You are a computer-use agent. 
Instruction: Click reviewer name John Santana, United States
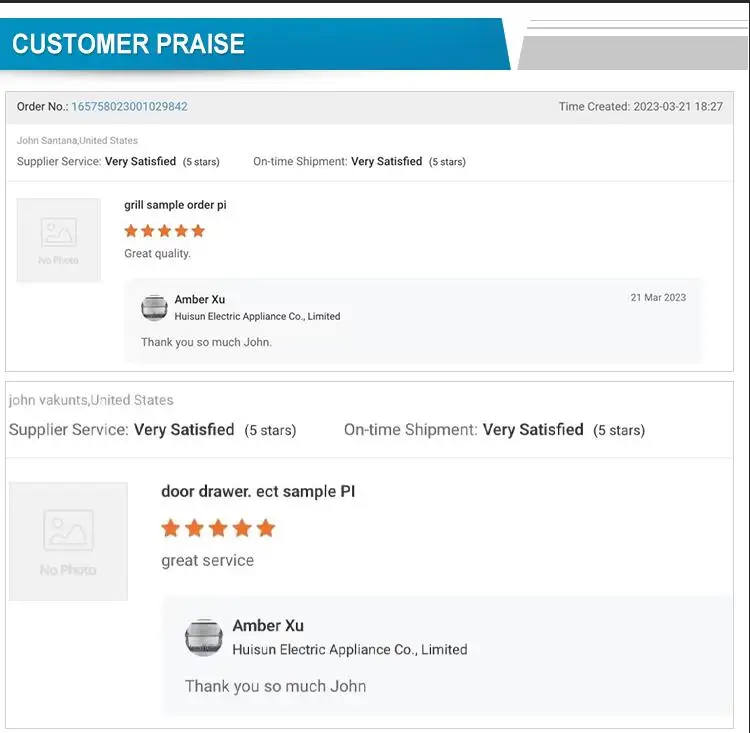[78, 141]
